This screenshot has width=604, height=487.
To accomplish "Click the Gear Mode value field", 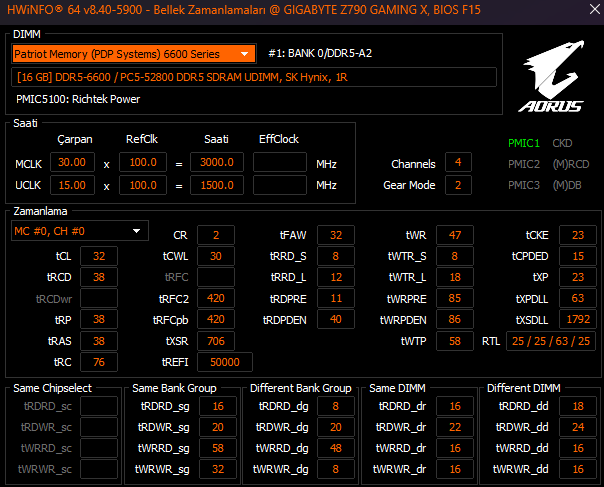I will [x=458, y=185].
